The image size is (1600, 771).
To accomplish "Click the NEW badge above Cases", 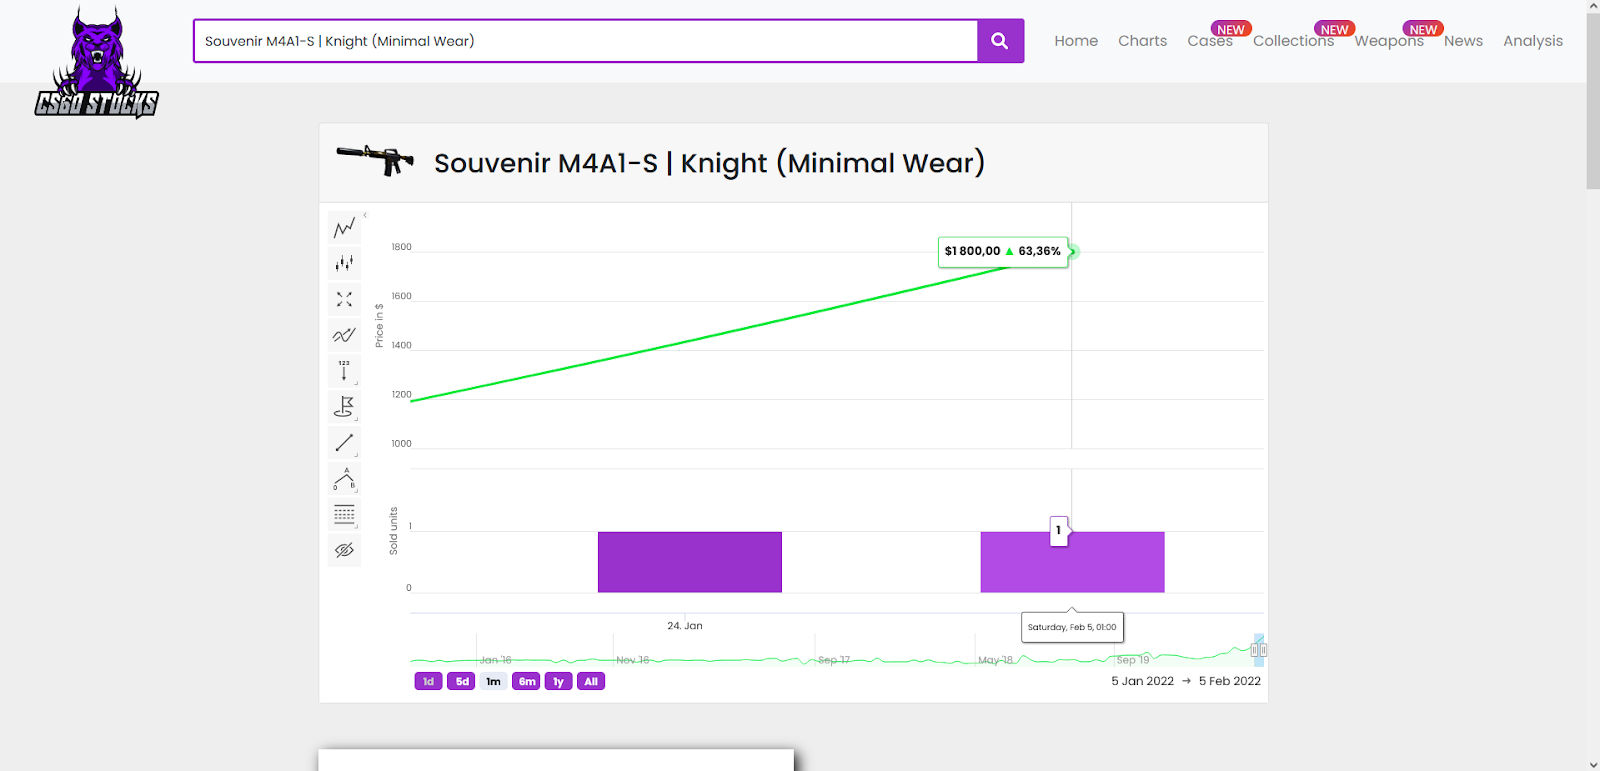I will coord(1231,29).
